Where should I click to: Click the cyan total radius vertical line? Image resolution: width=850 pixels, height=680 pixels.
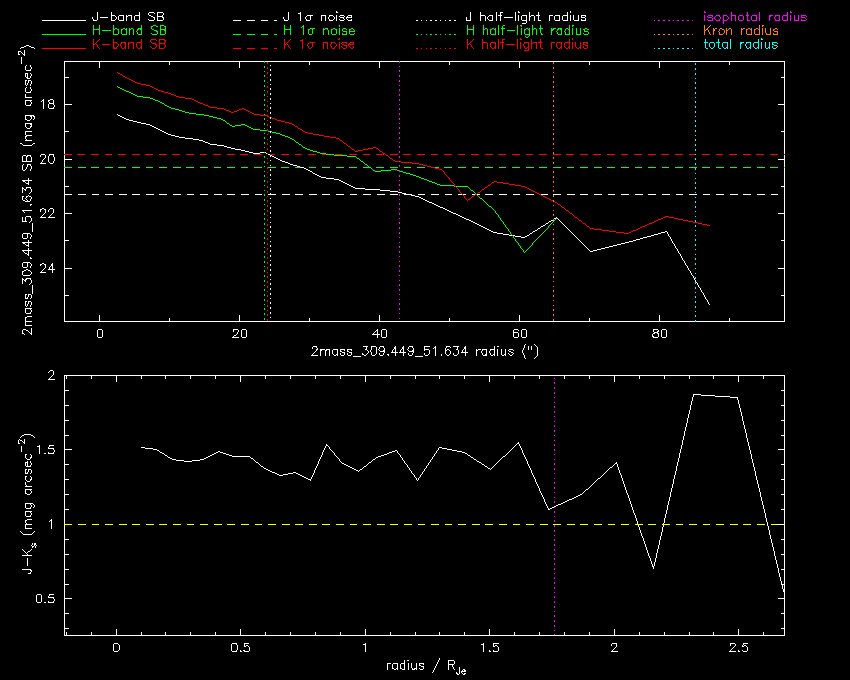click(x=696, y=191)
